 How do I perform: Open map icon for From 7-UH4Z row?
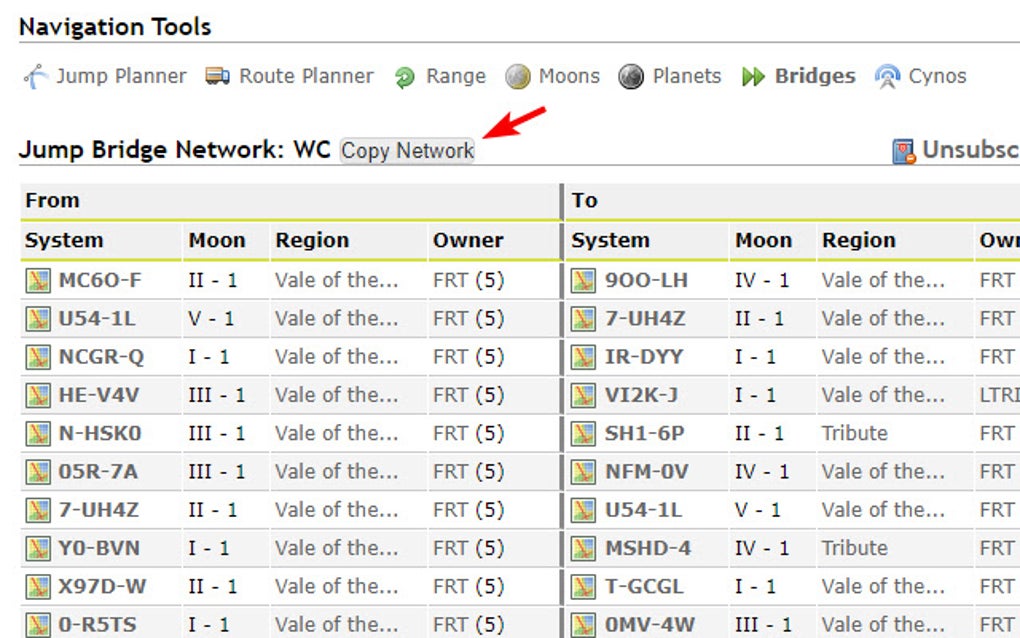coord(38,511)
